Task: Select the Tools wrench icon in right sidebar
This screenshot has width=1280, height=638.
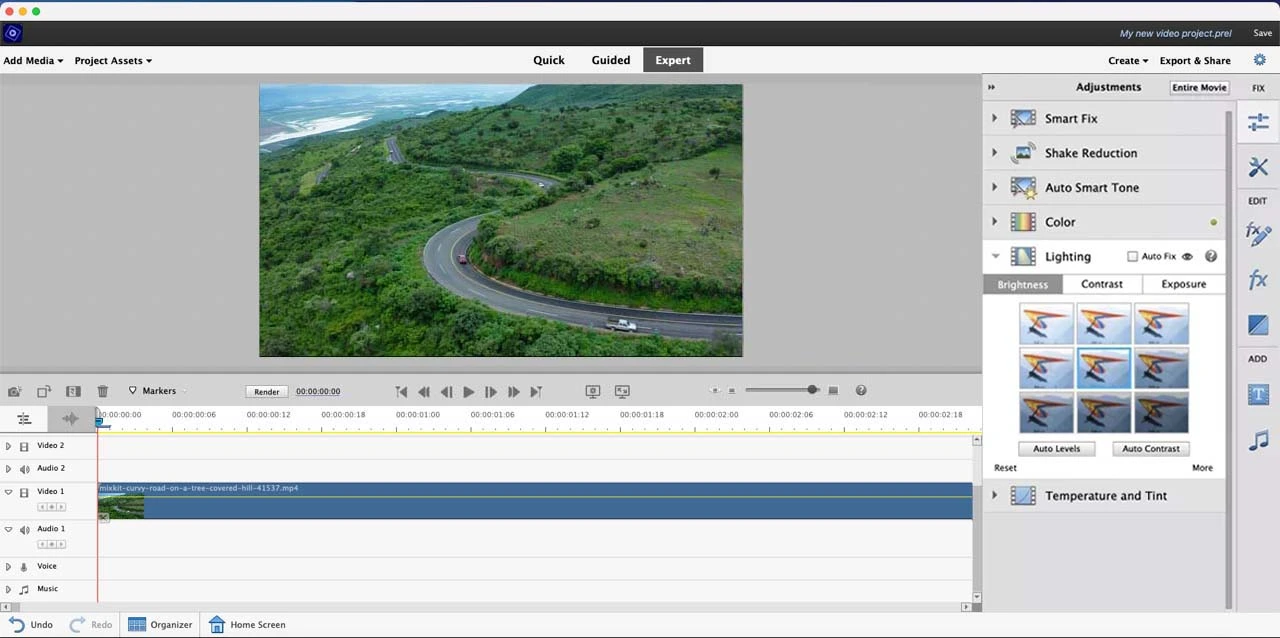Action: 1257,167
